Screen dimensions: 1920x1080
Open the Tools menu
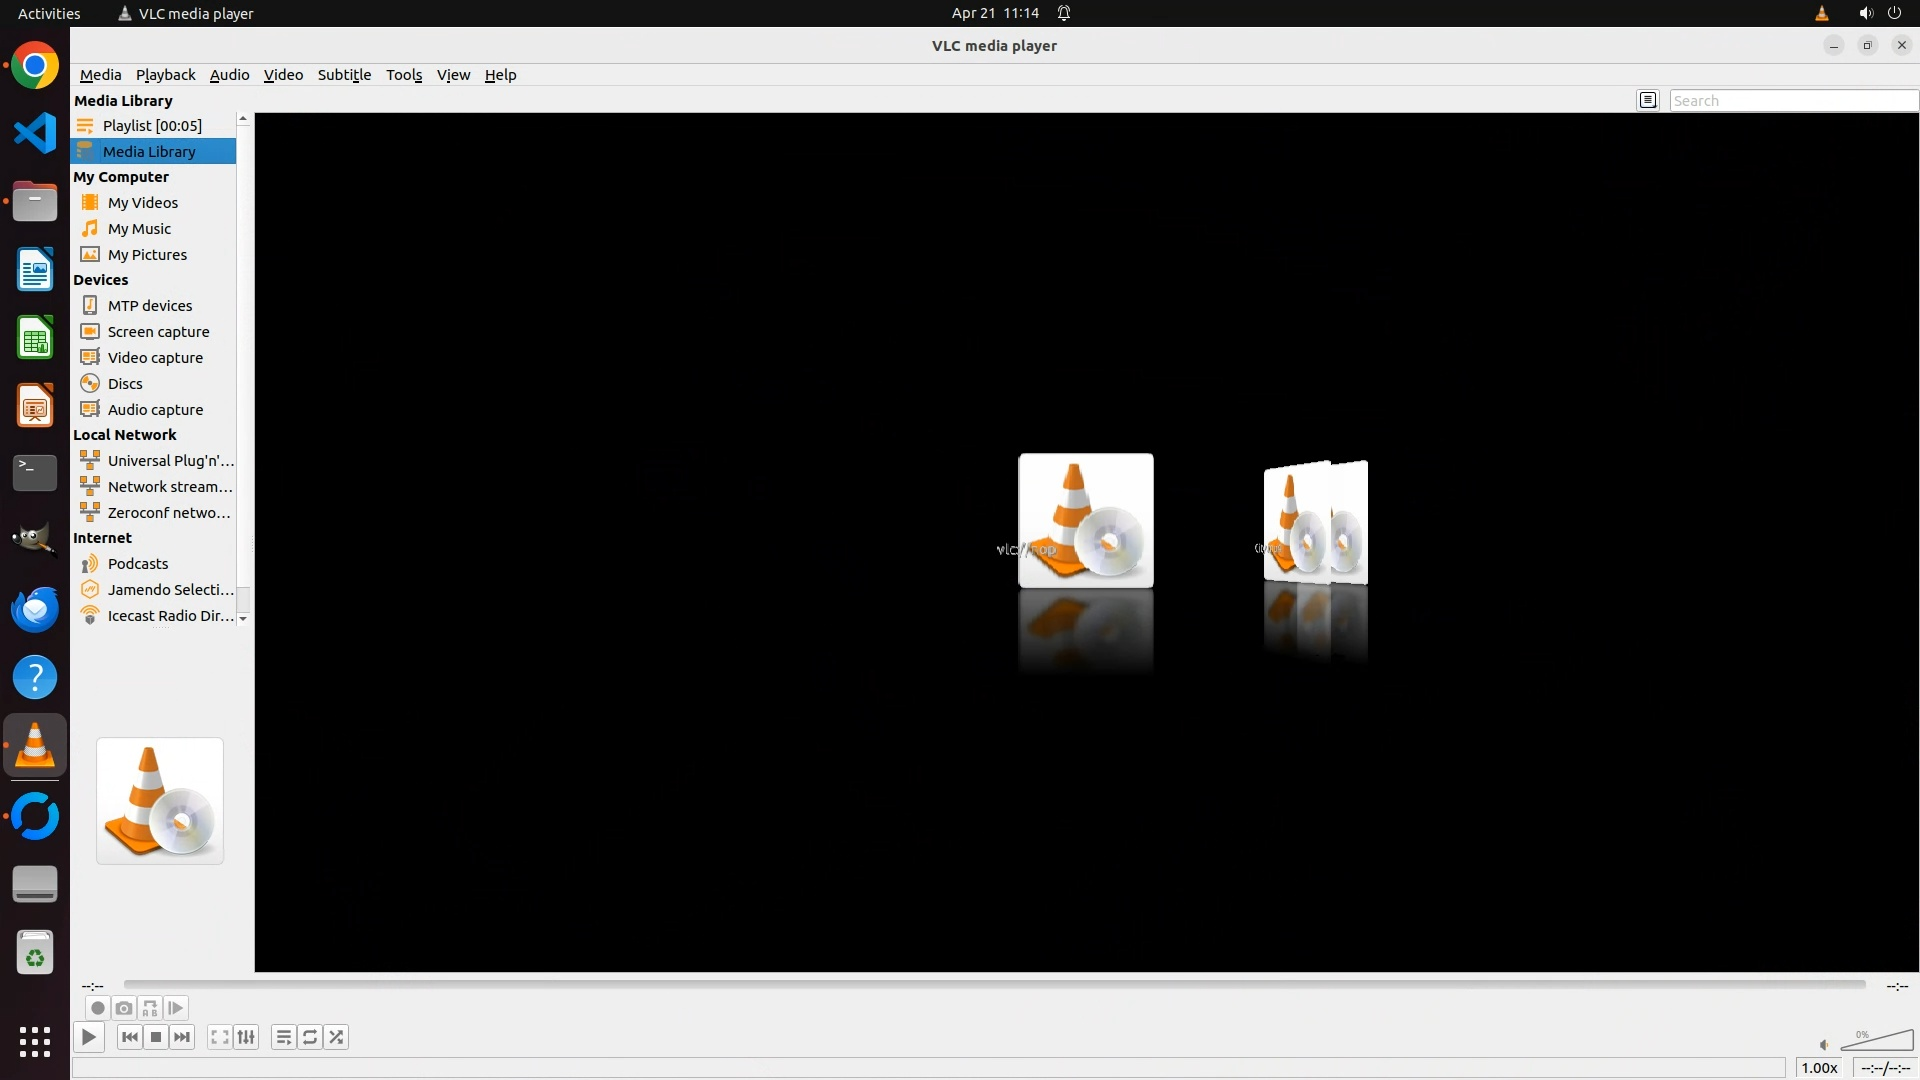(404, 75)
